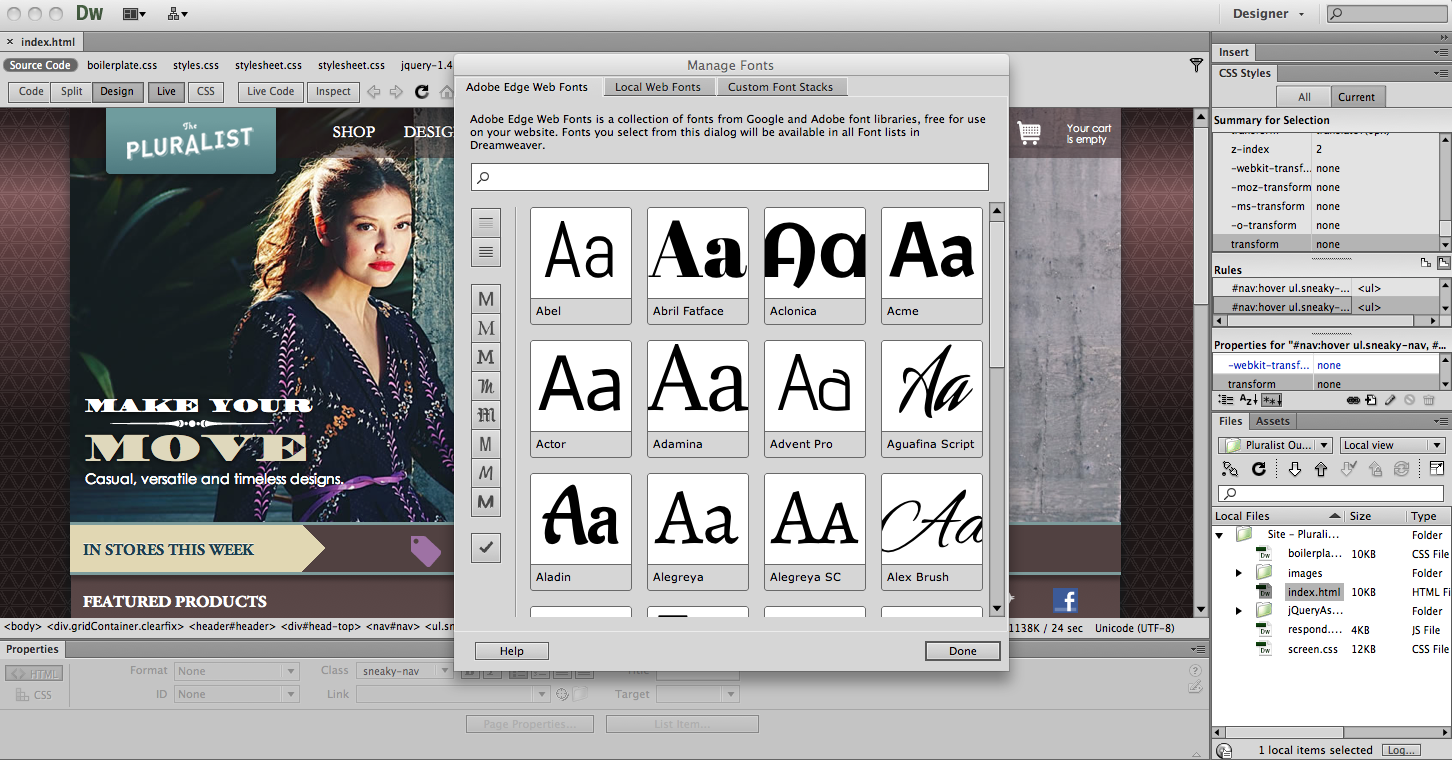Expand the images folder in Local Files
Image resolution: width=1452 pixels, height=760 pixels.
pos(1238,571)
